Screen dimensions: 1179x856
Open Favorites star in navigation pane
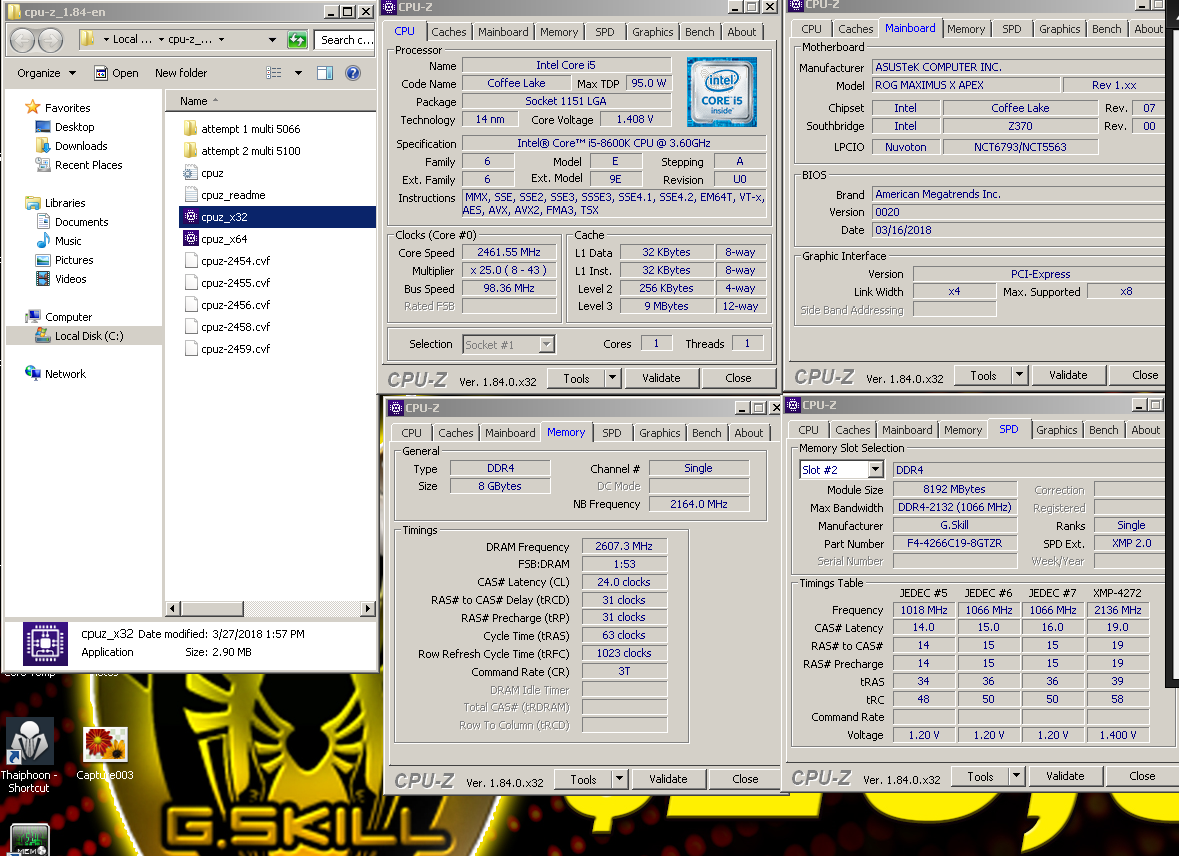[x=32, y=108]
